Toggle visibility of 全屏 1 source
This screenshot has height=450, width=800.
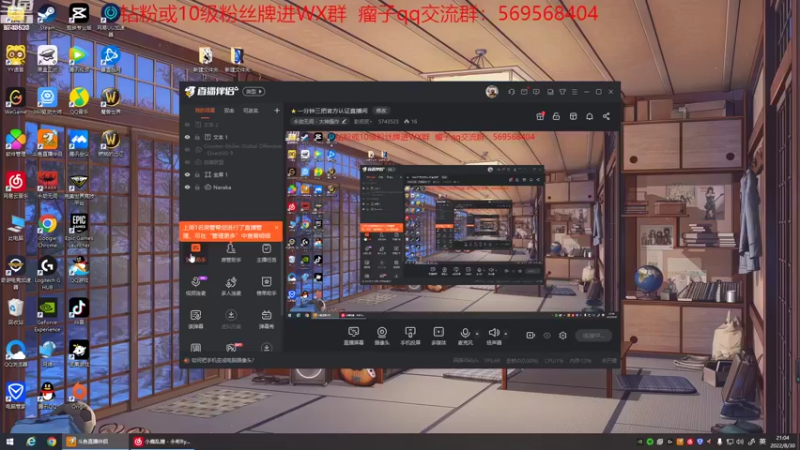187,174
